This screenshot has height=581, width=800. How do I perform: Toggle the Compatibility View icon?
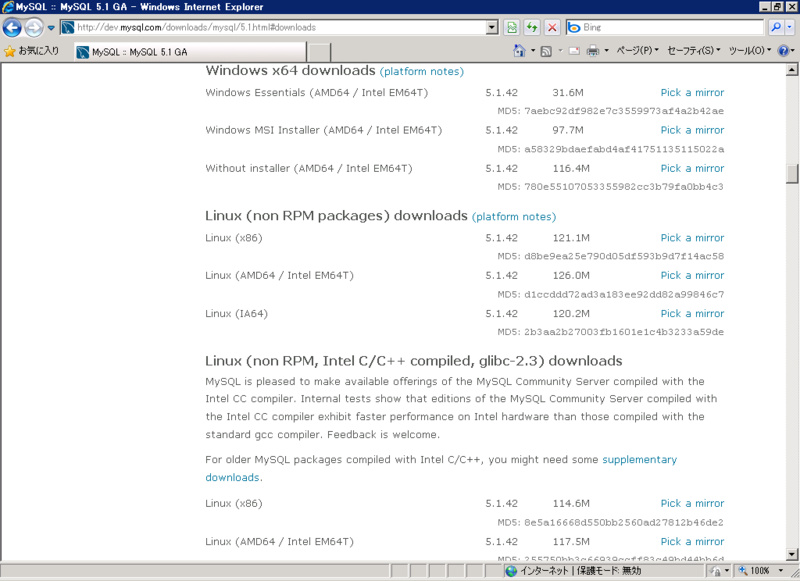point(512,28)
